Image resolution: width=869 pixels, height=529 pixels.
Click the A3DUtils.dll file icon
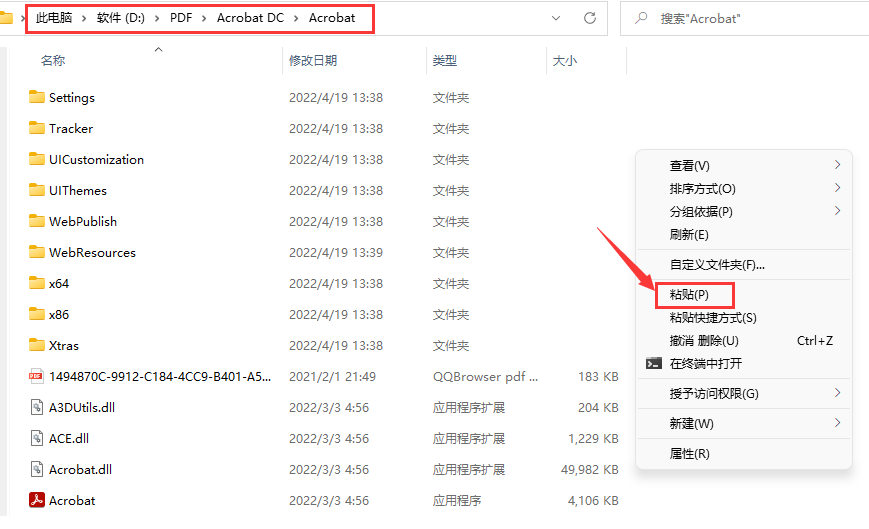pos(37,407)
